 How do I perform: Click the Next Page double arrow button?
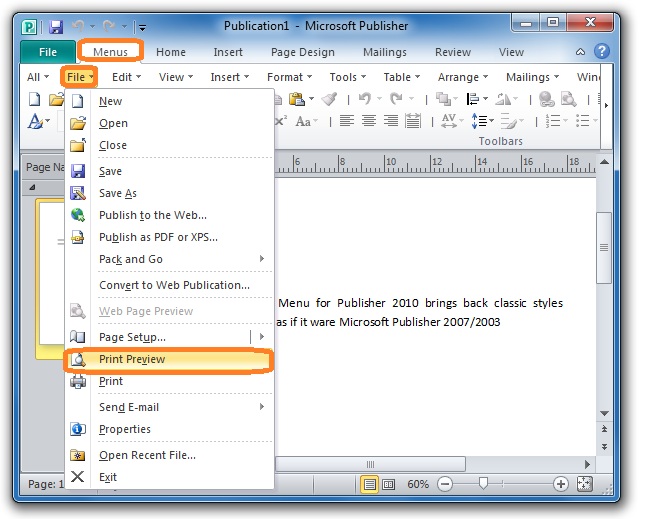click(x=604, y=447)
